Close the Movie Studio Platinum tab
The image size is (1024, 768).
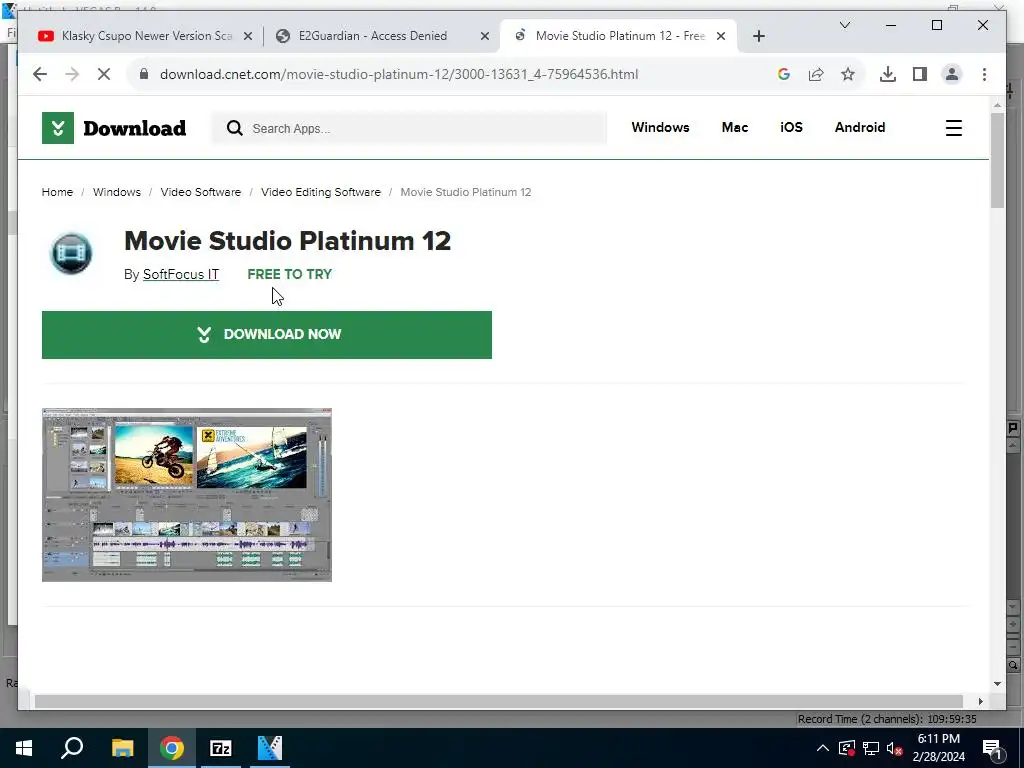click(x=721, y=36)
